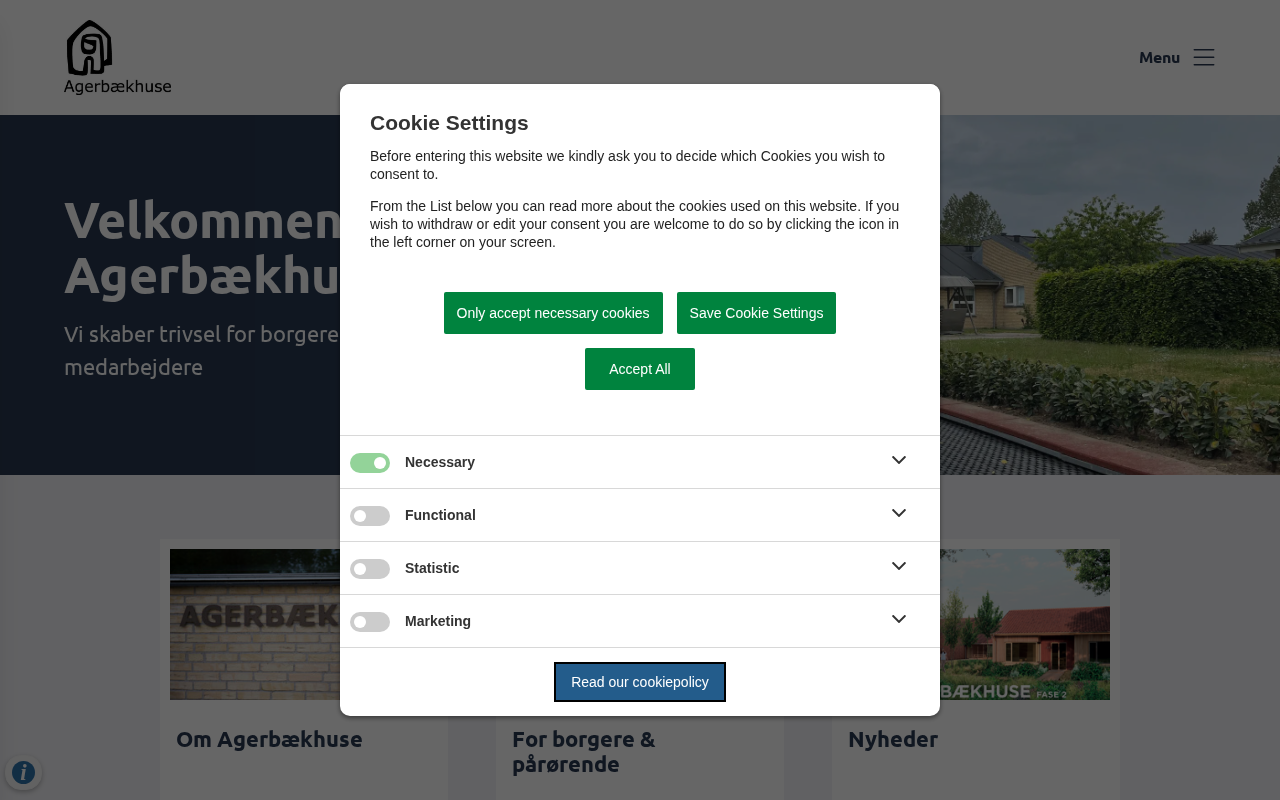Open the Read our cookiepolicy link

tap(640, 682)
